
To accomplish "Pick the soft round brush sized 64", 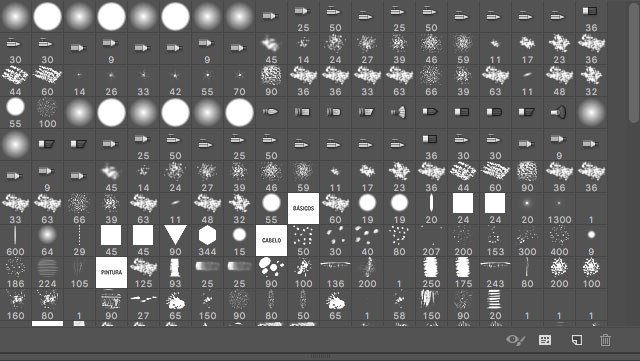I will [x=47, y=240].
